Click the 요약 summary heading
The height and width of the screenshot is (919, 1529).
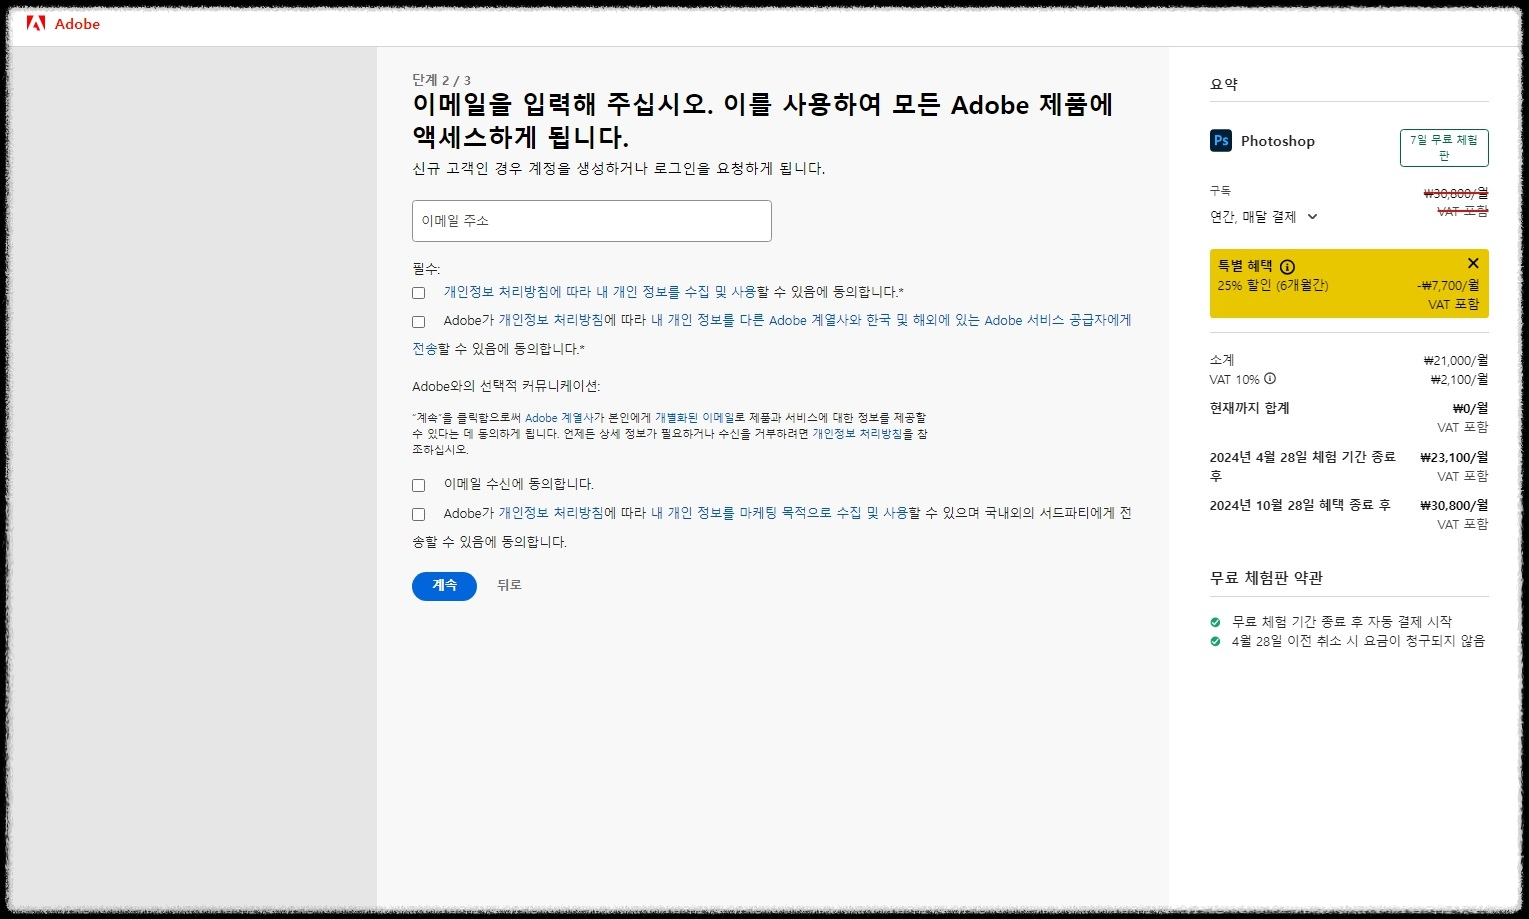tap(1224, 84)
